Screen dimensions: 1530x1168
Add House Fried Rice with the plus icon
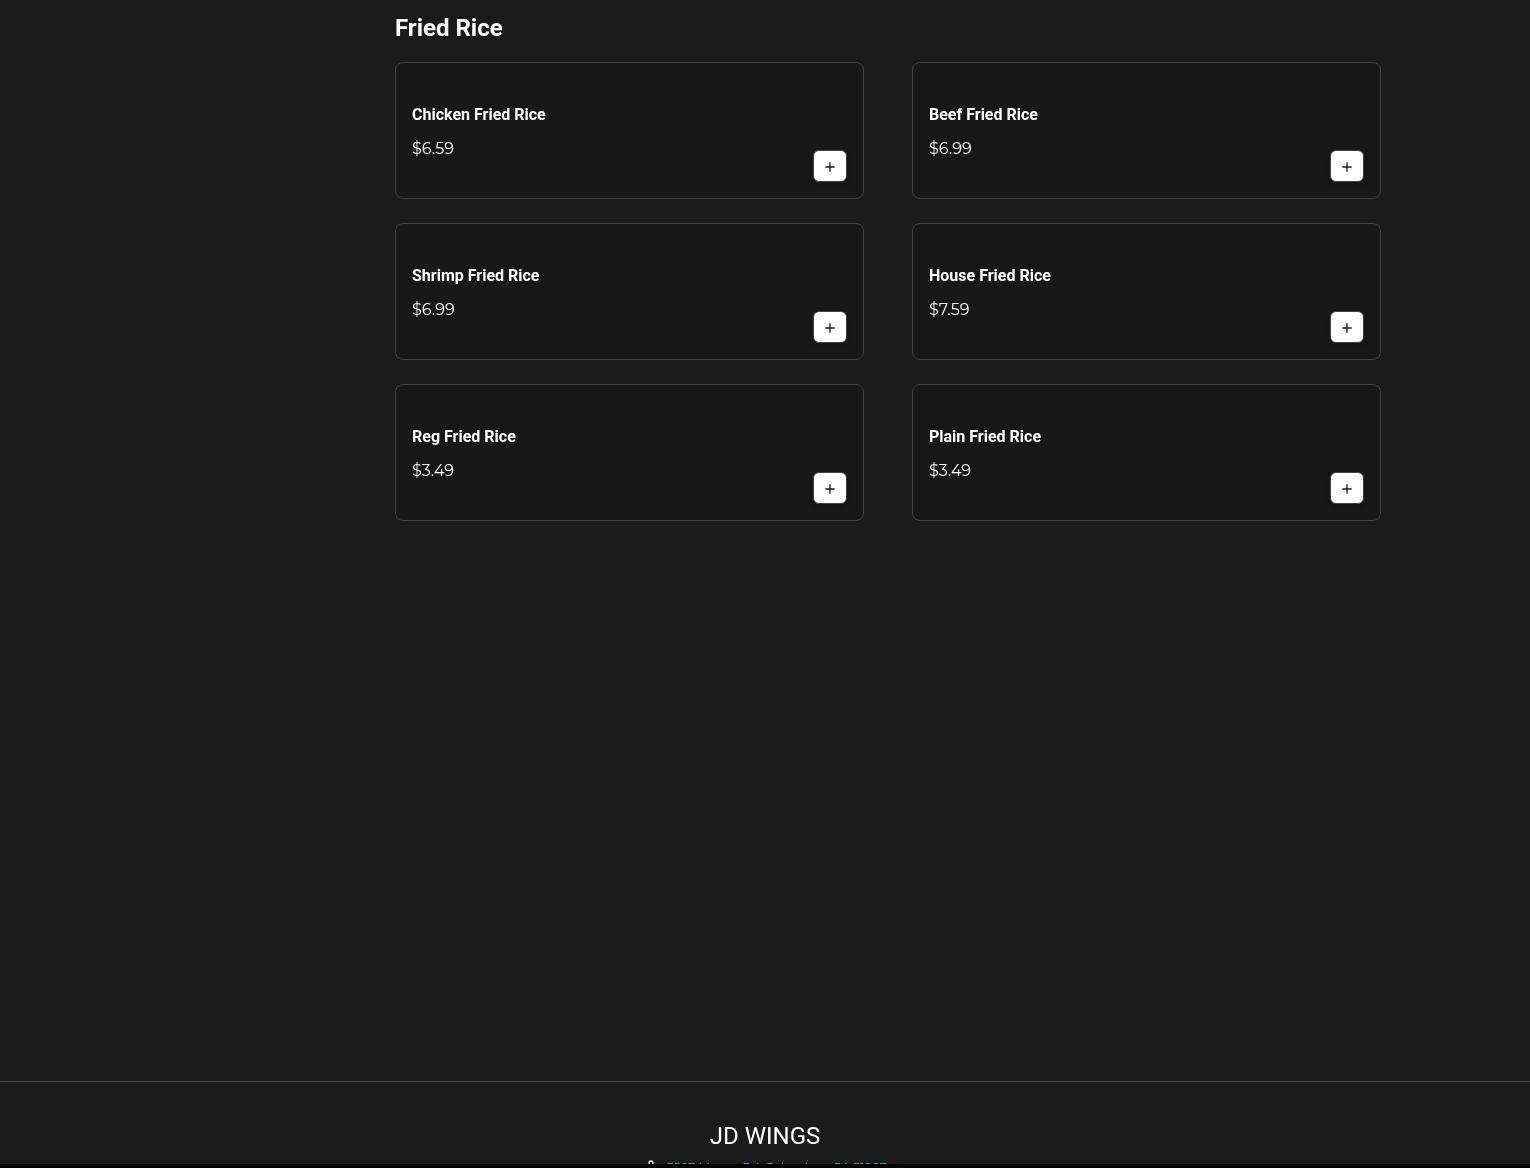pos(1347,327)
